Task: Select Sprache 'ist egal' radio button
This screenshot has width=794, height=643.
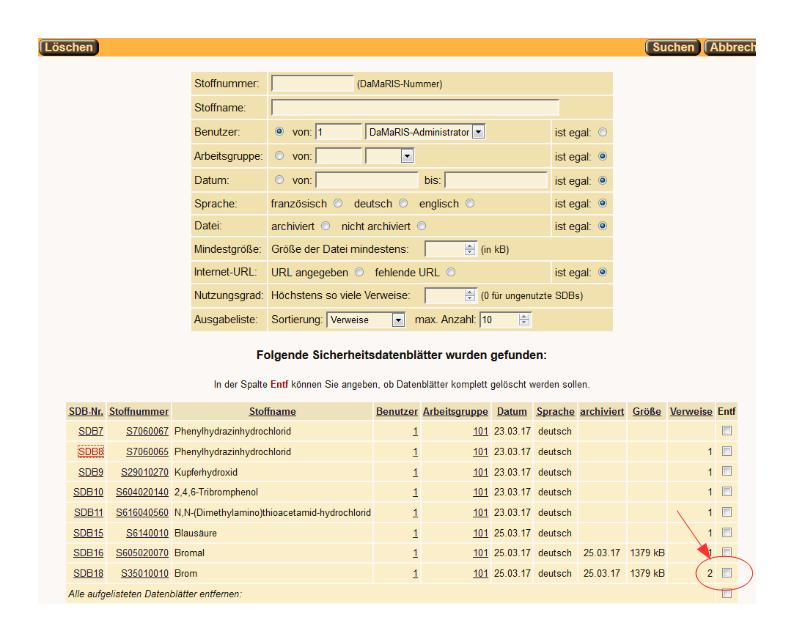Action: pyautogui.click(x=602, y=204)
